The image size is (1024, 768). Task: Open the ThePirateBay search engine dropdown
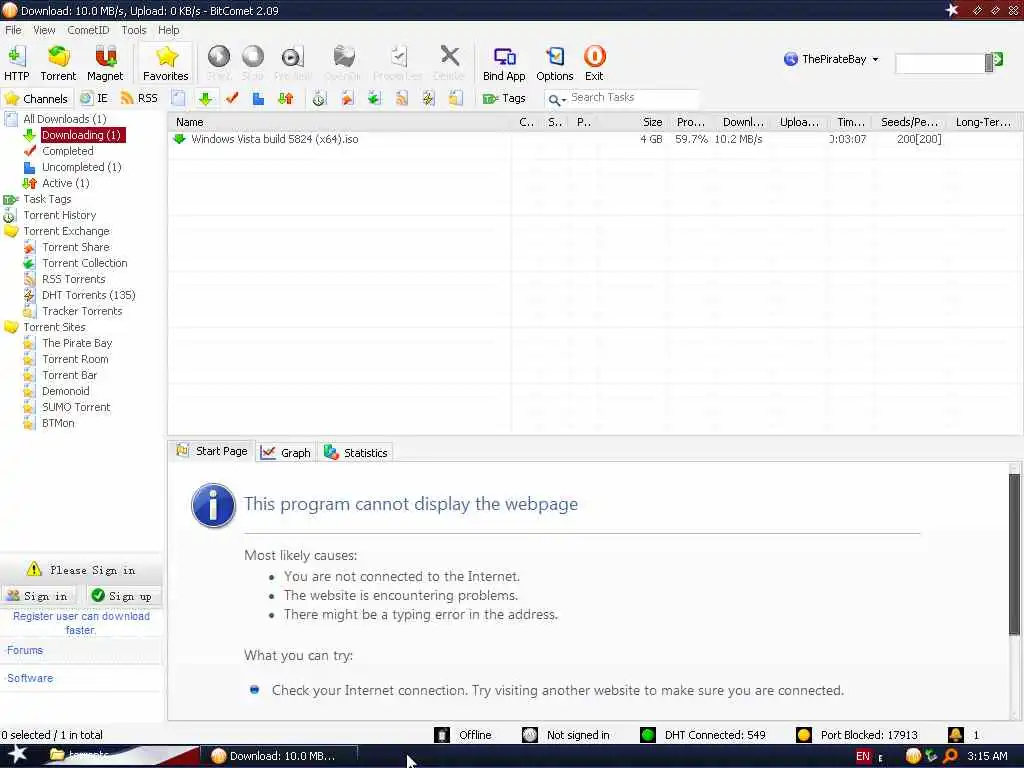point(831,59)
